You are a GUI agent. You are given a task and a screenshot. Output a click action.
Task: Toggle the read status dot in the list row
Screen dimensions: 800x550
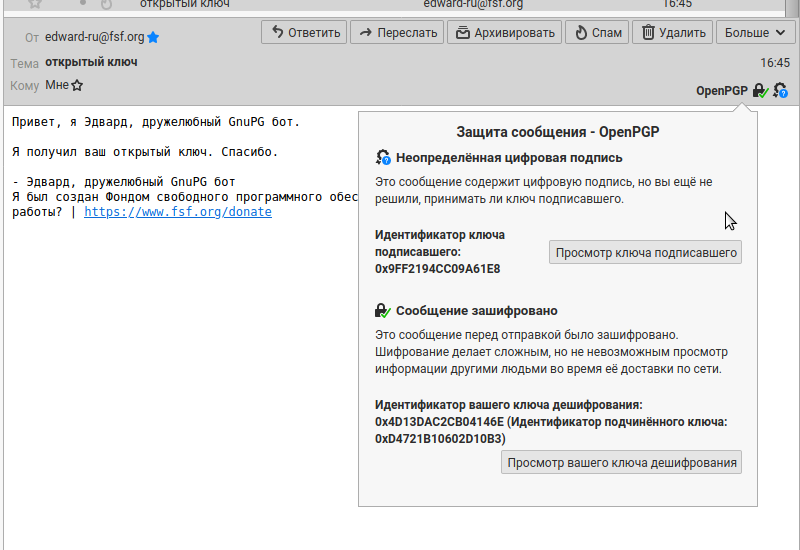83,3
